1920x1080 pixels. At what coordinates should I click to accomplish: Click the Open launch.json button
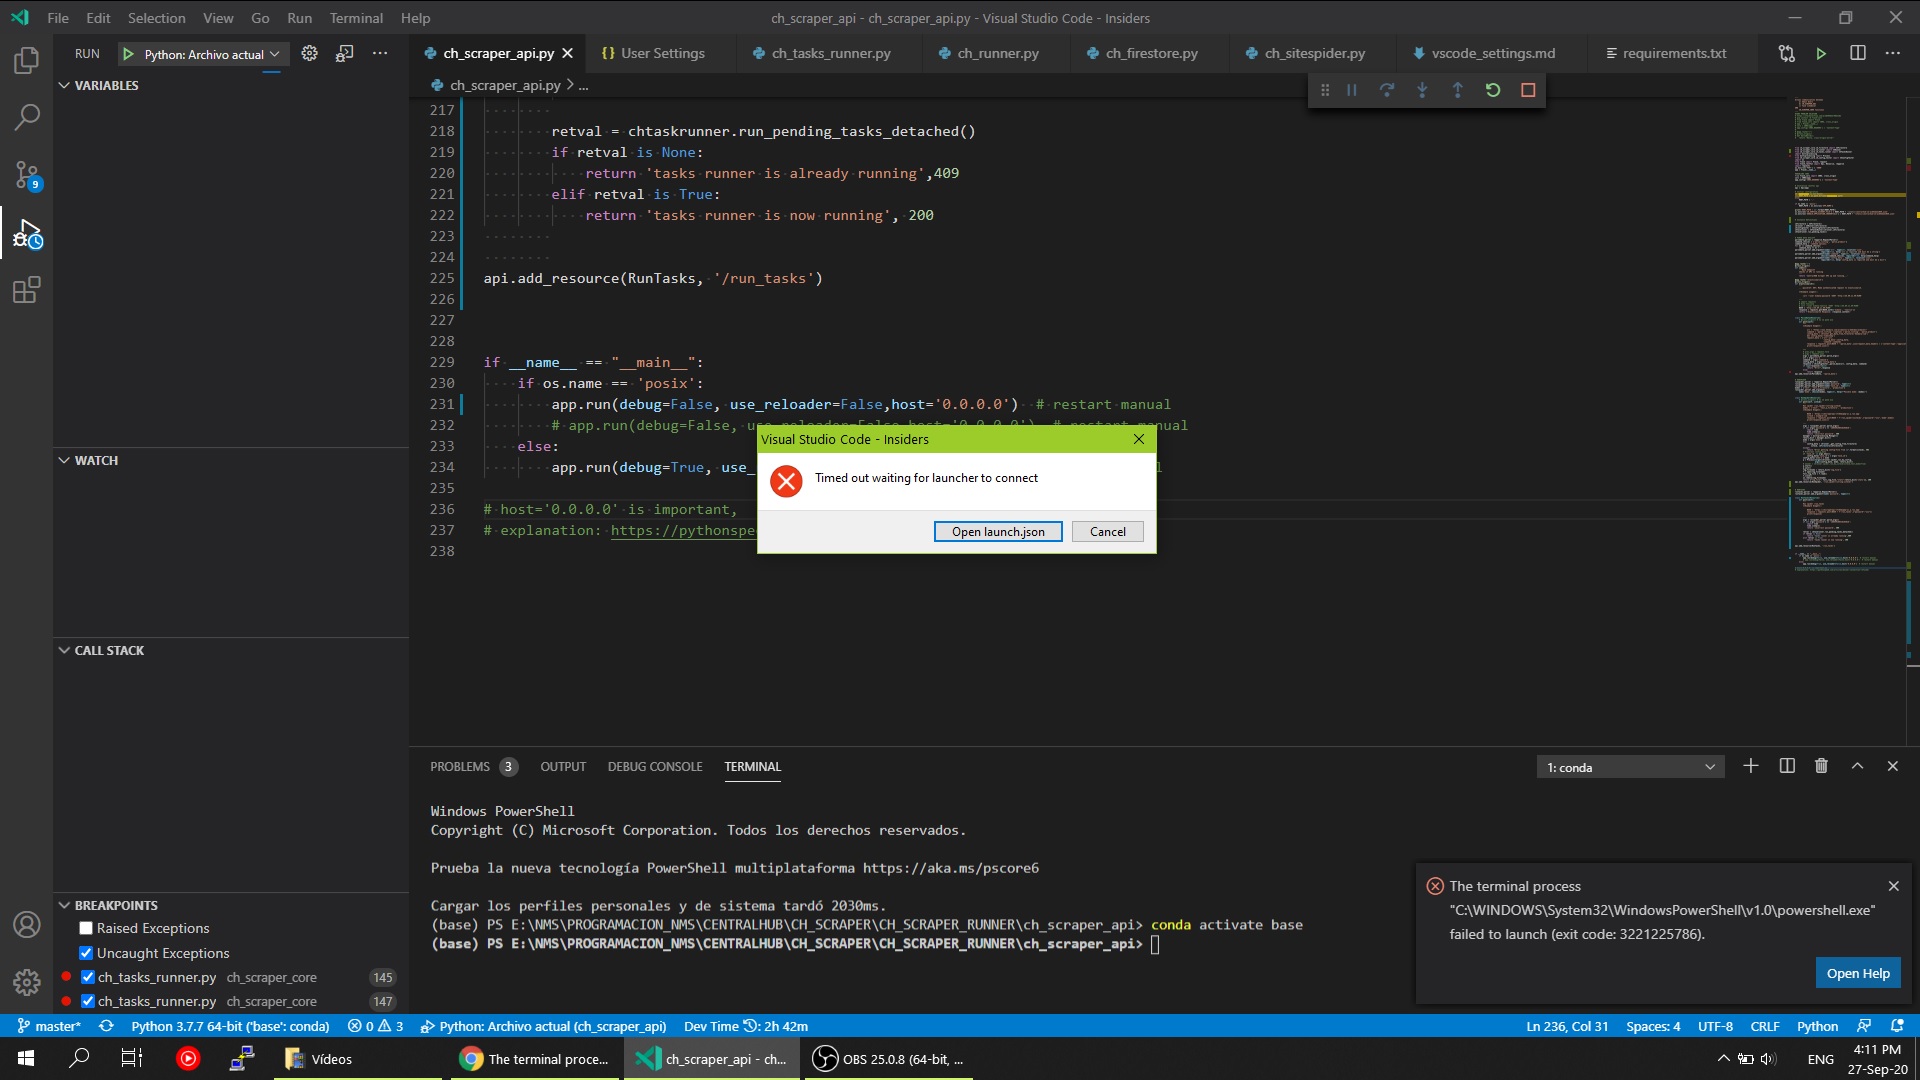[997, 531]
